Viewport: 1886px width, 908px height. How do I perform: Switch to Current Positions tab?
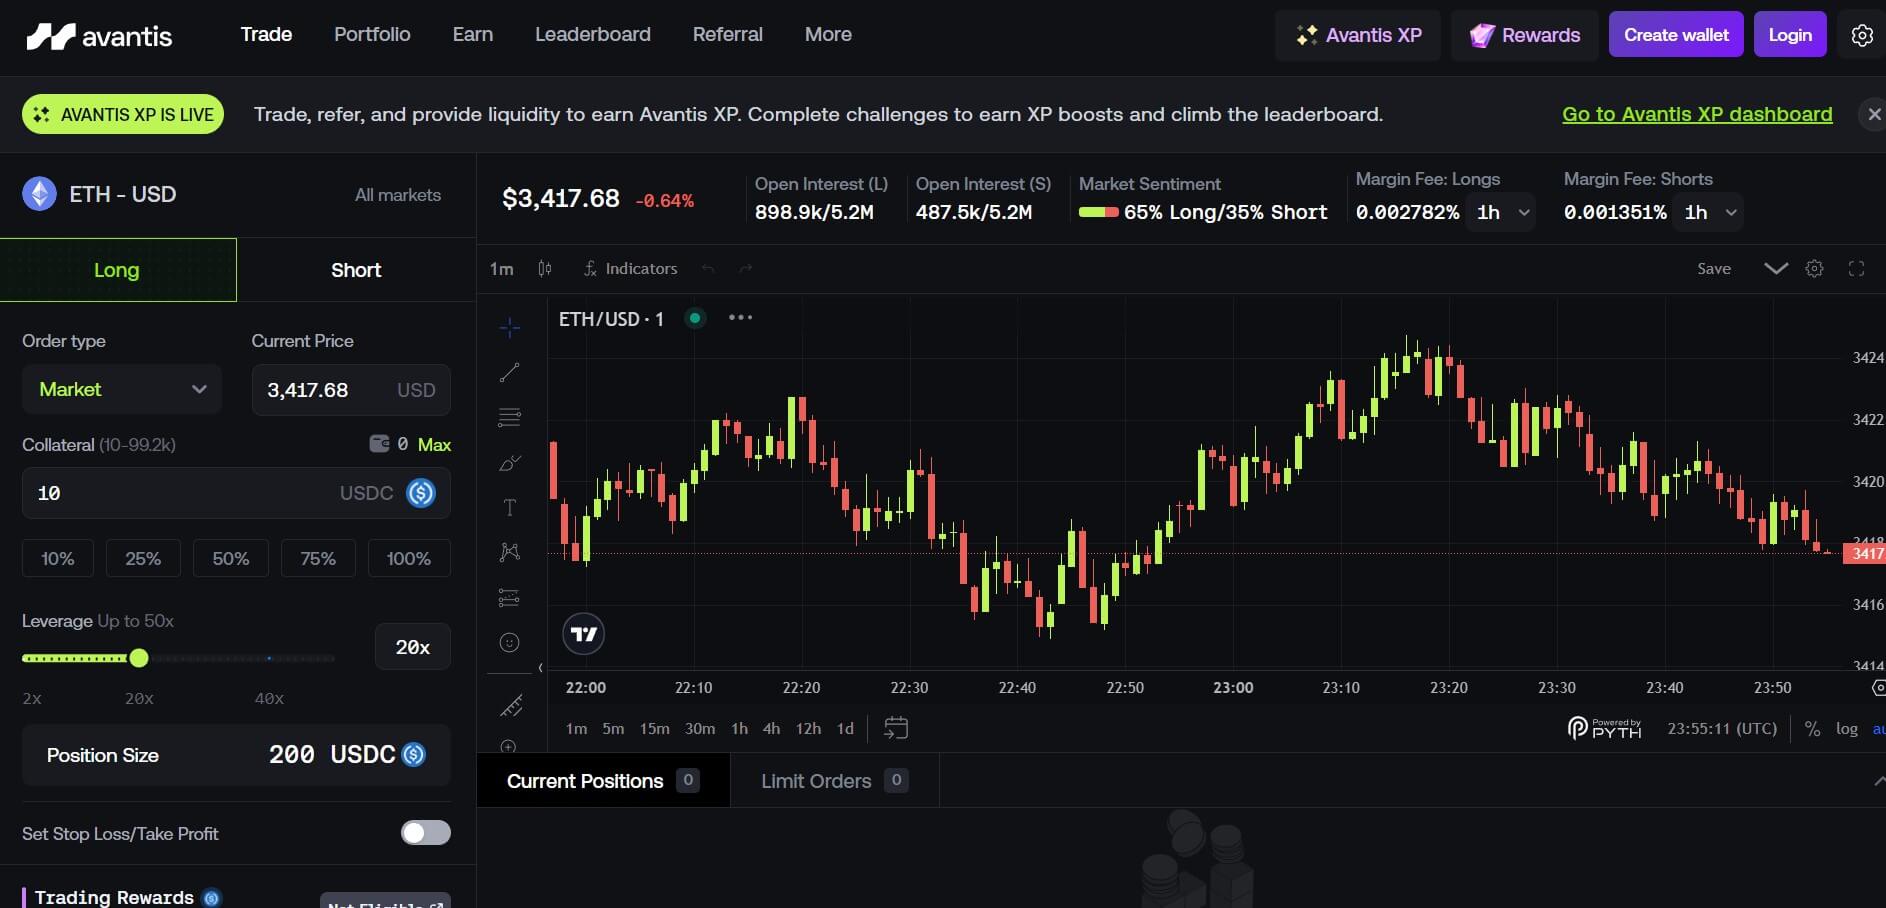click(x=604, y=781)
